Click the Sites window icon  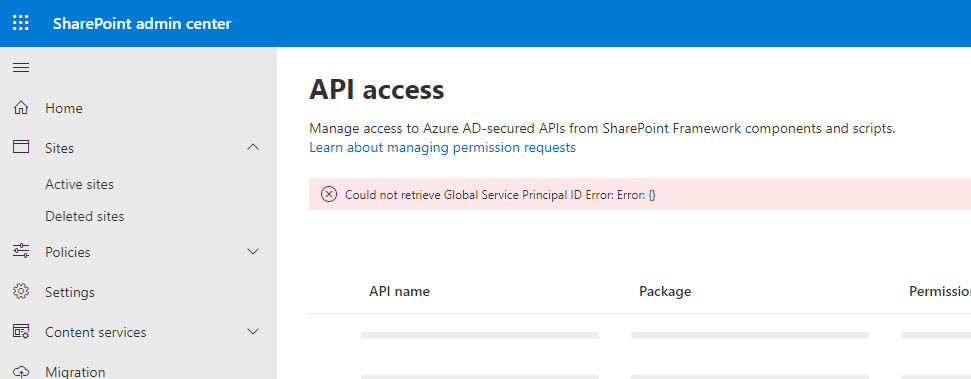21,147
